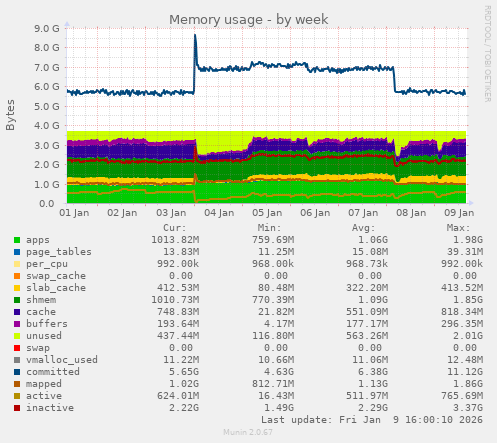Screen dimensions: 497x443
Task: Click the 'Last update' timestamp line
Action: point(372,420)
